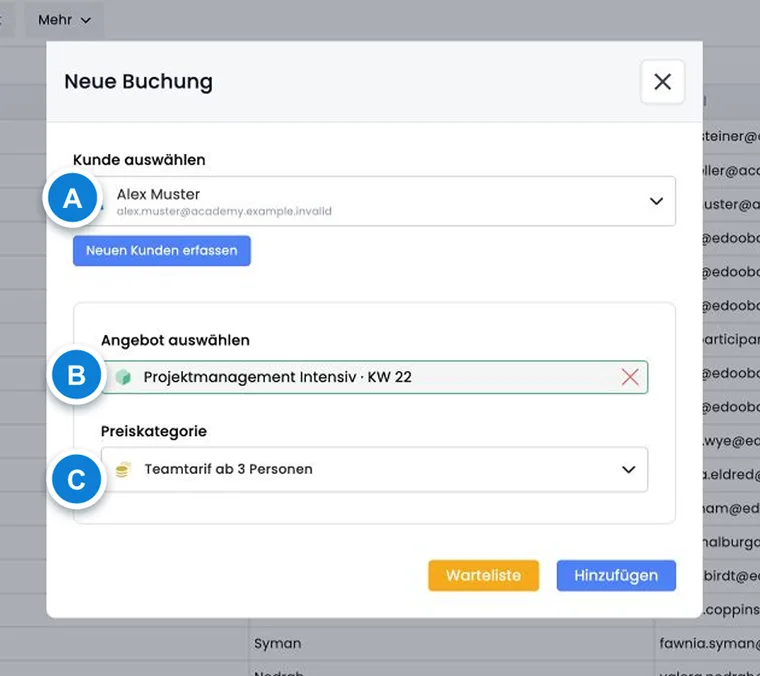The image size is (760, 676).
Task: Click the green cube offer icon
Action: [123, 377]
